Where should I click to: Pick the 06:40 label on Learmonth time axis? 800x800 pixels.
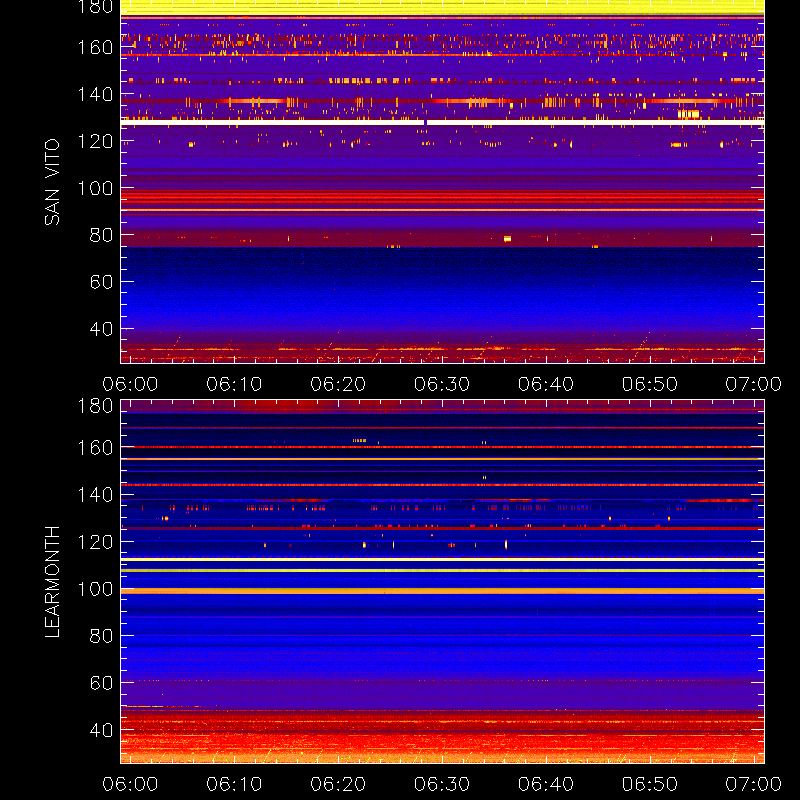pyautogui.click(x=546, y=784)
